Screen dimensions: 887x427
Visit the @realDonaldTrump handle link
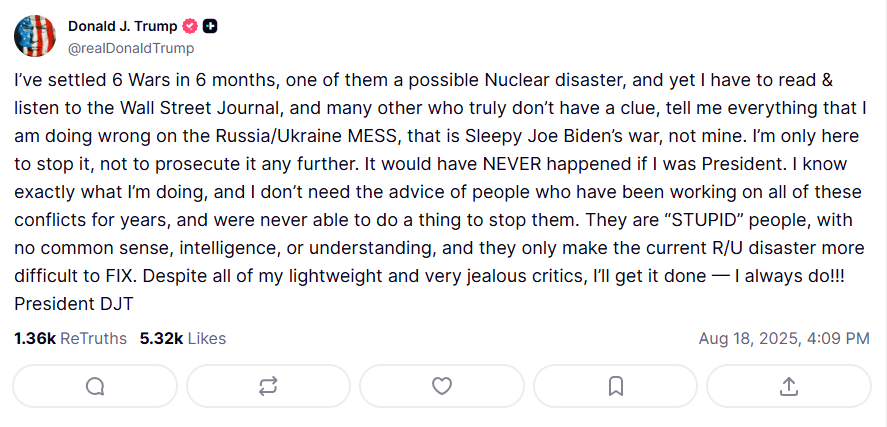coord(131,48)
